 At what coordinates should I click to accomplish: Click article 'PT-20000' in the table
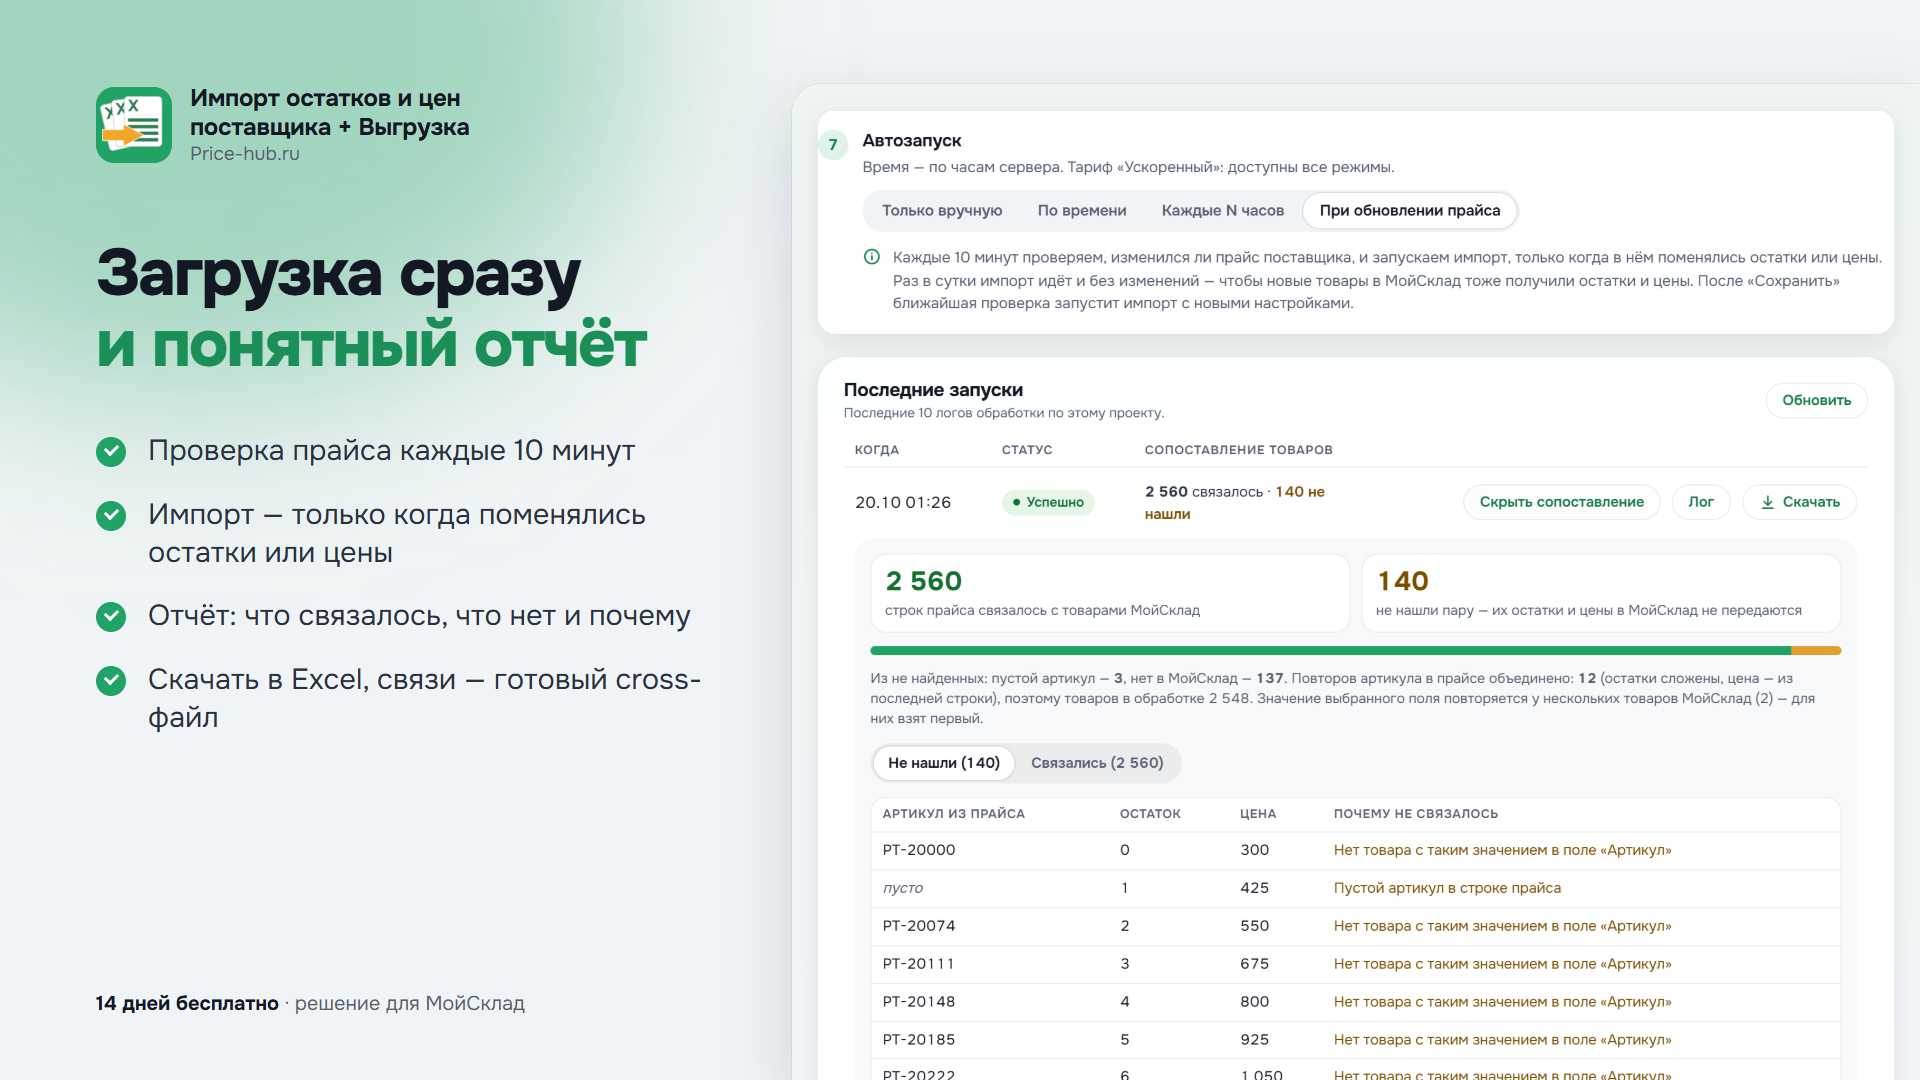pos(919,850)
